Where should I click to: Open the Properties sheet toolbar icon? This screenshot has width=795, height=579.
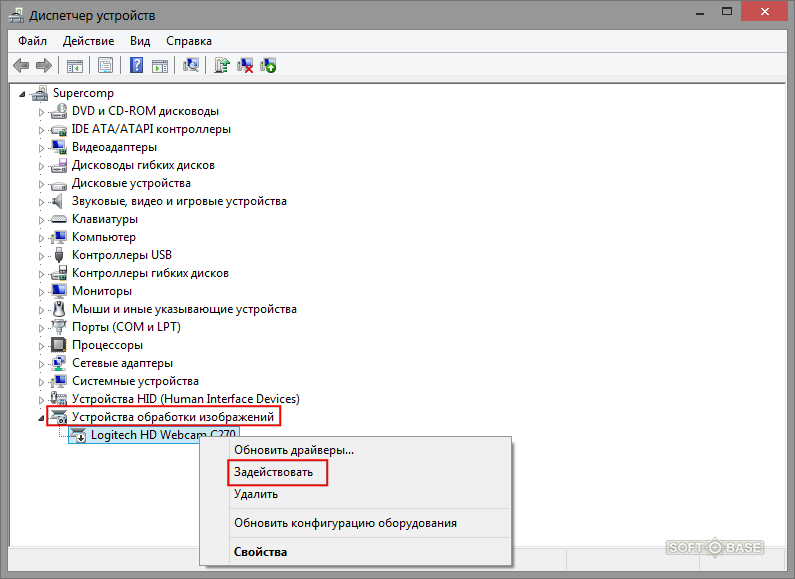pos(105,65)
